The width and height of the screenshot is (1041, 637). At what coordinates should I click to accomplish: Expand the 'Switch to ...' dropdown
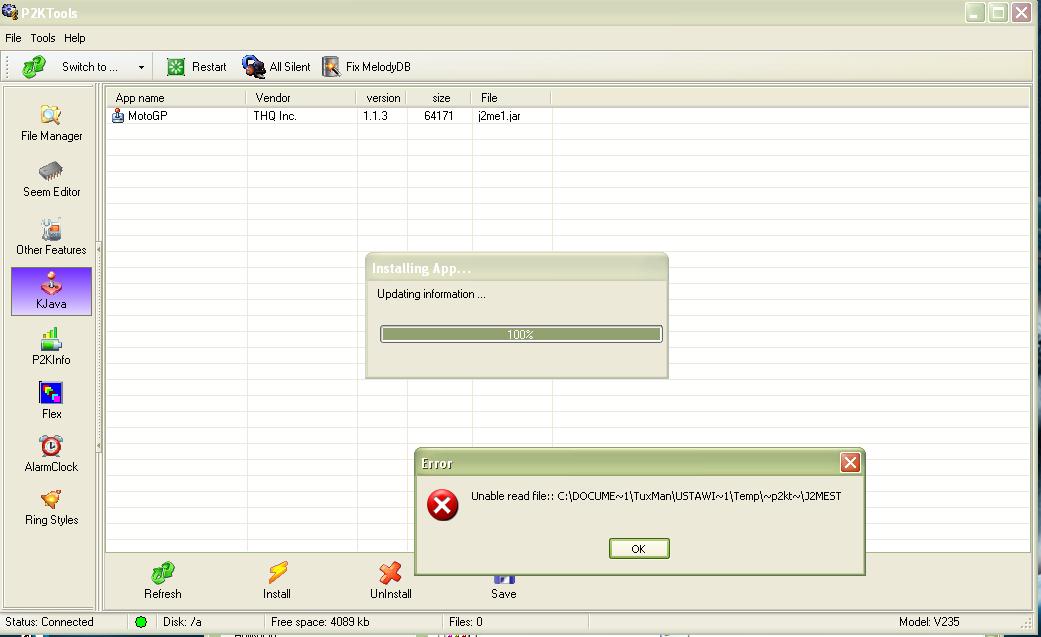pos(141,67)
